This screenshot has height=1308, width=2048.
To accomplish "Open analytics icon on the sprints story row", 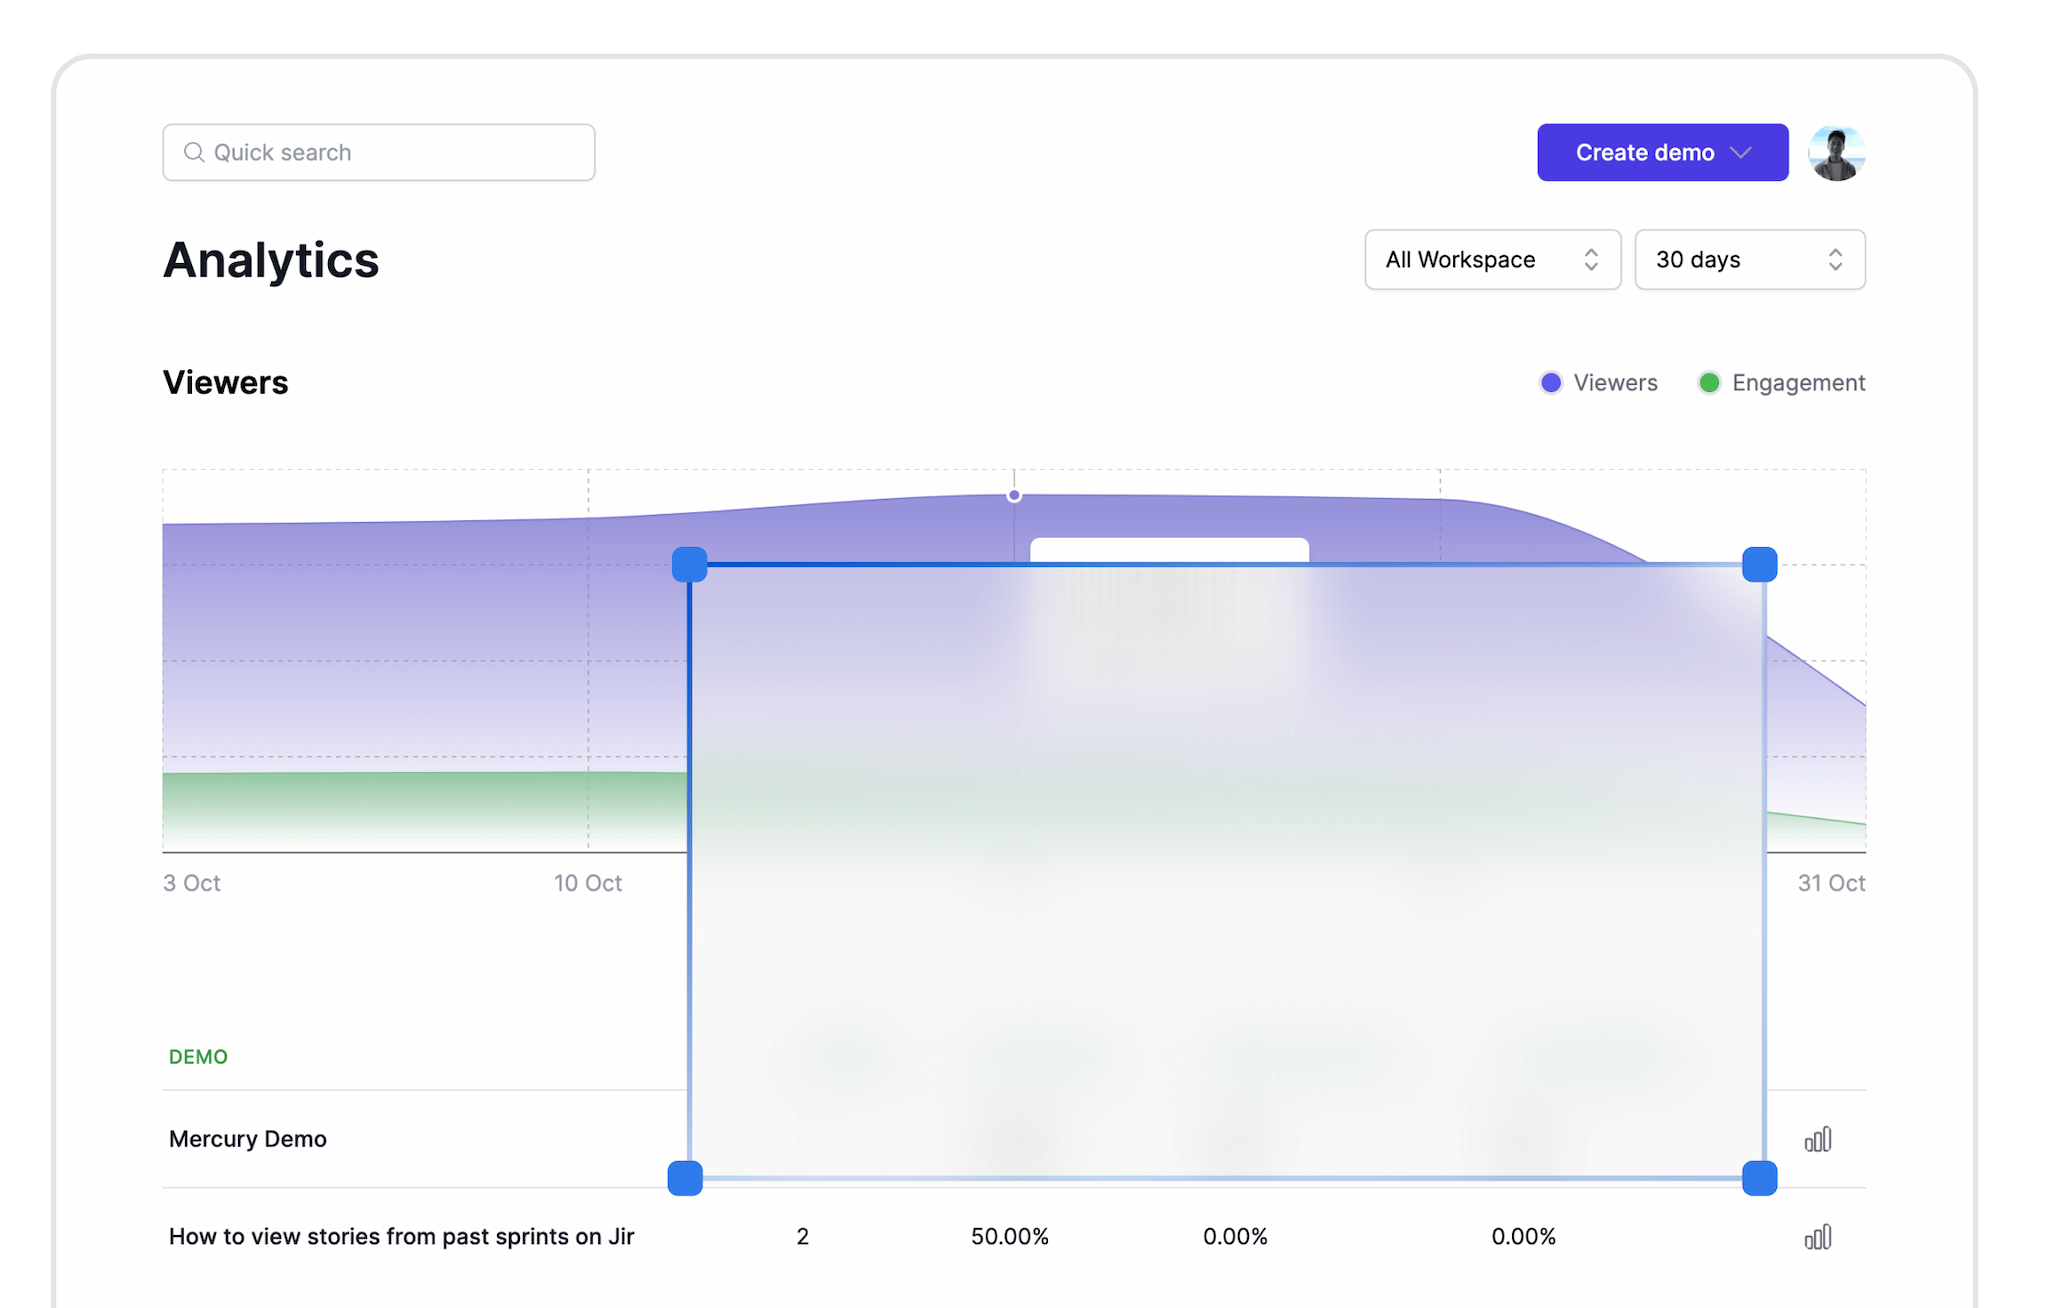I will coord(1819,1236).
